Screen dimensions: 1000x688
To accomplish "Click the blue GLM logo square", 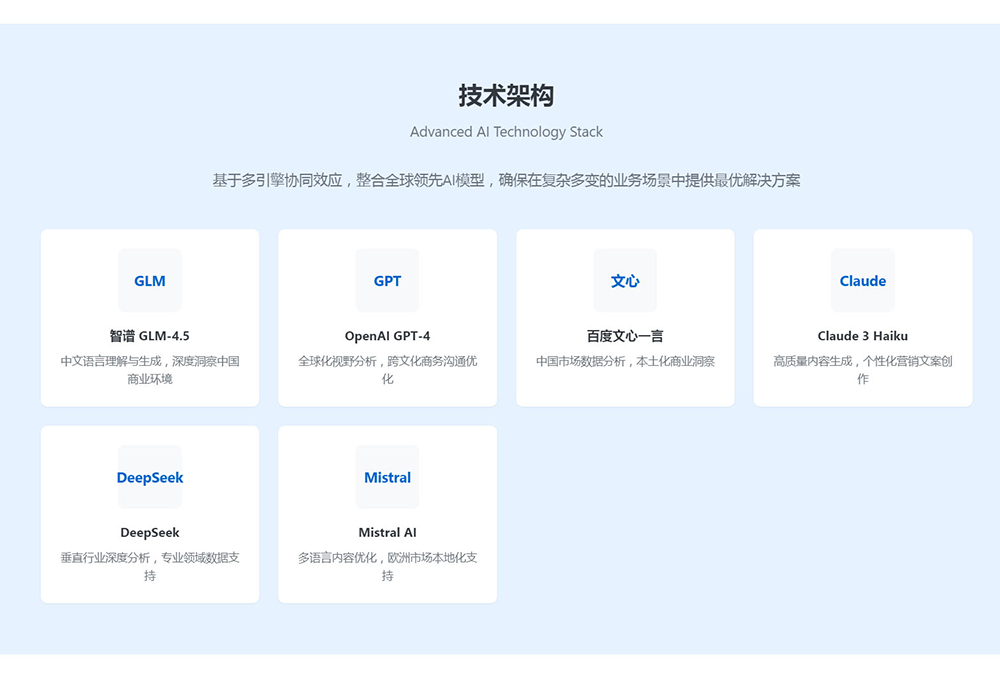I will pyautogui.click(x=149, y=280).
